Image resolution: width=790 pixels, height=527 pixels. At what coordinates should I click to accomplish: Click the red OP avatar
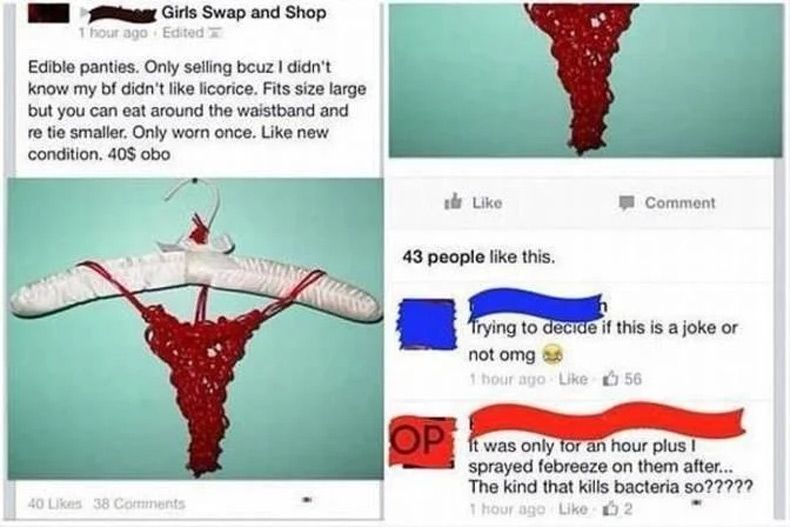(421, 442)
